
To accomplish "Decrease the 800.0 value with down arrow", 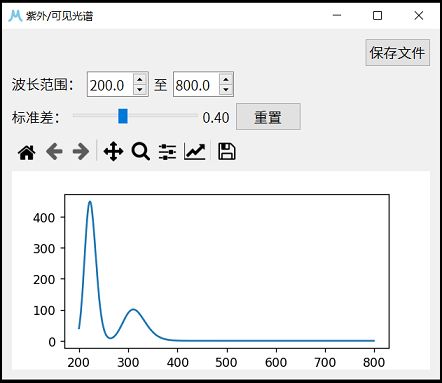I will [226, 90].
